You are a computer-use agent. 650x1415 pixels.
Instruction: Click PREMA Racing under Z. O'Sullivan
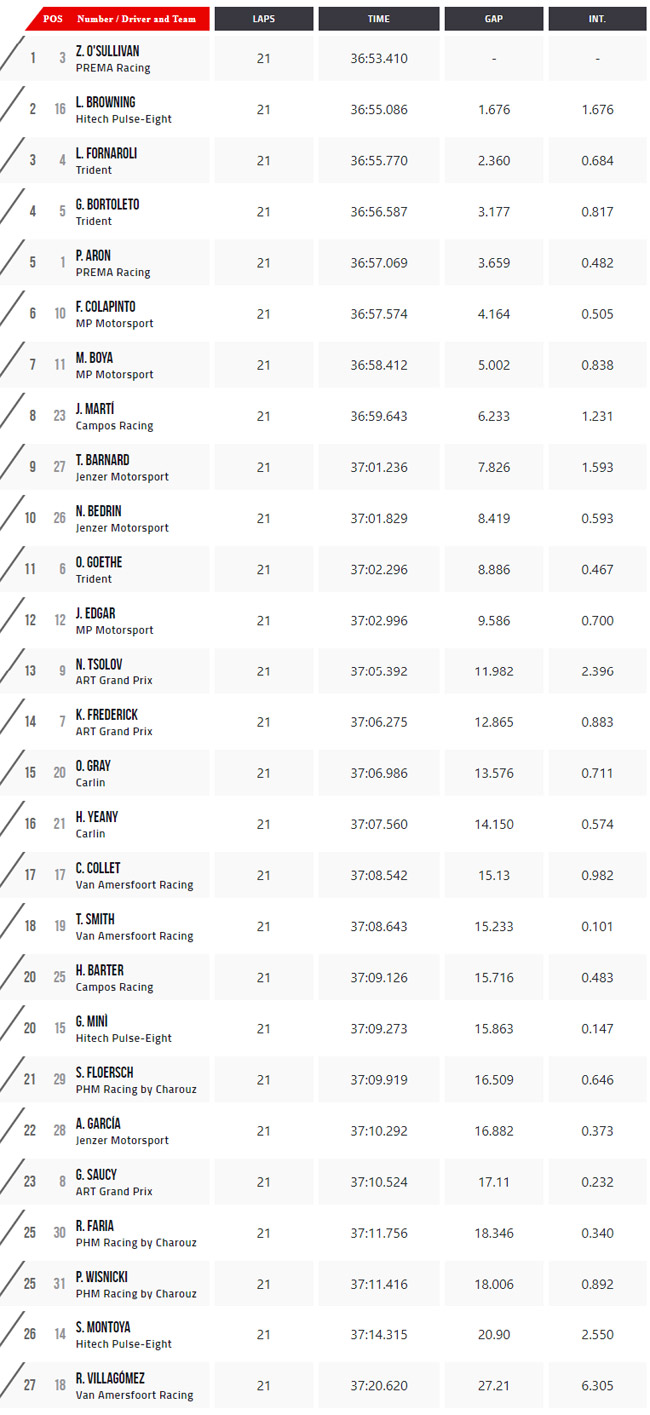coord(113,68)
